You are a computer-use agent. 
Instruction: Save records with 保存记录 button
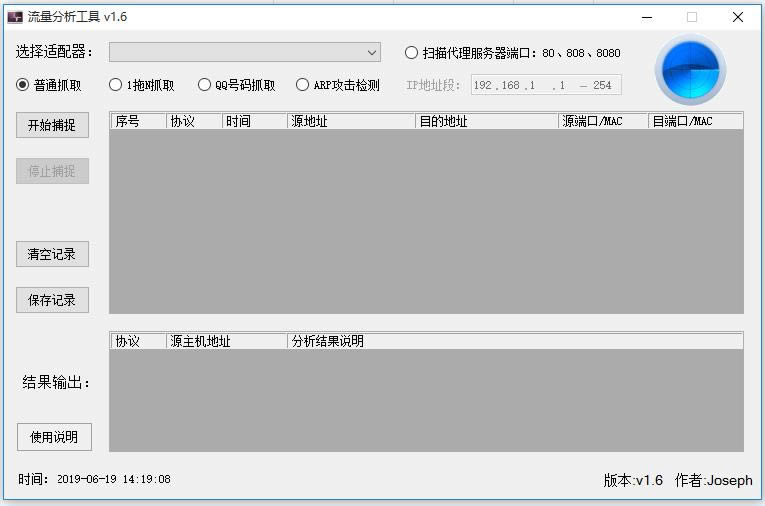tap(52, 300)
